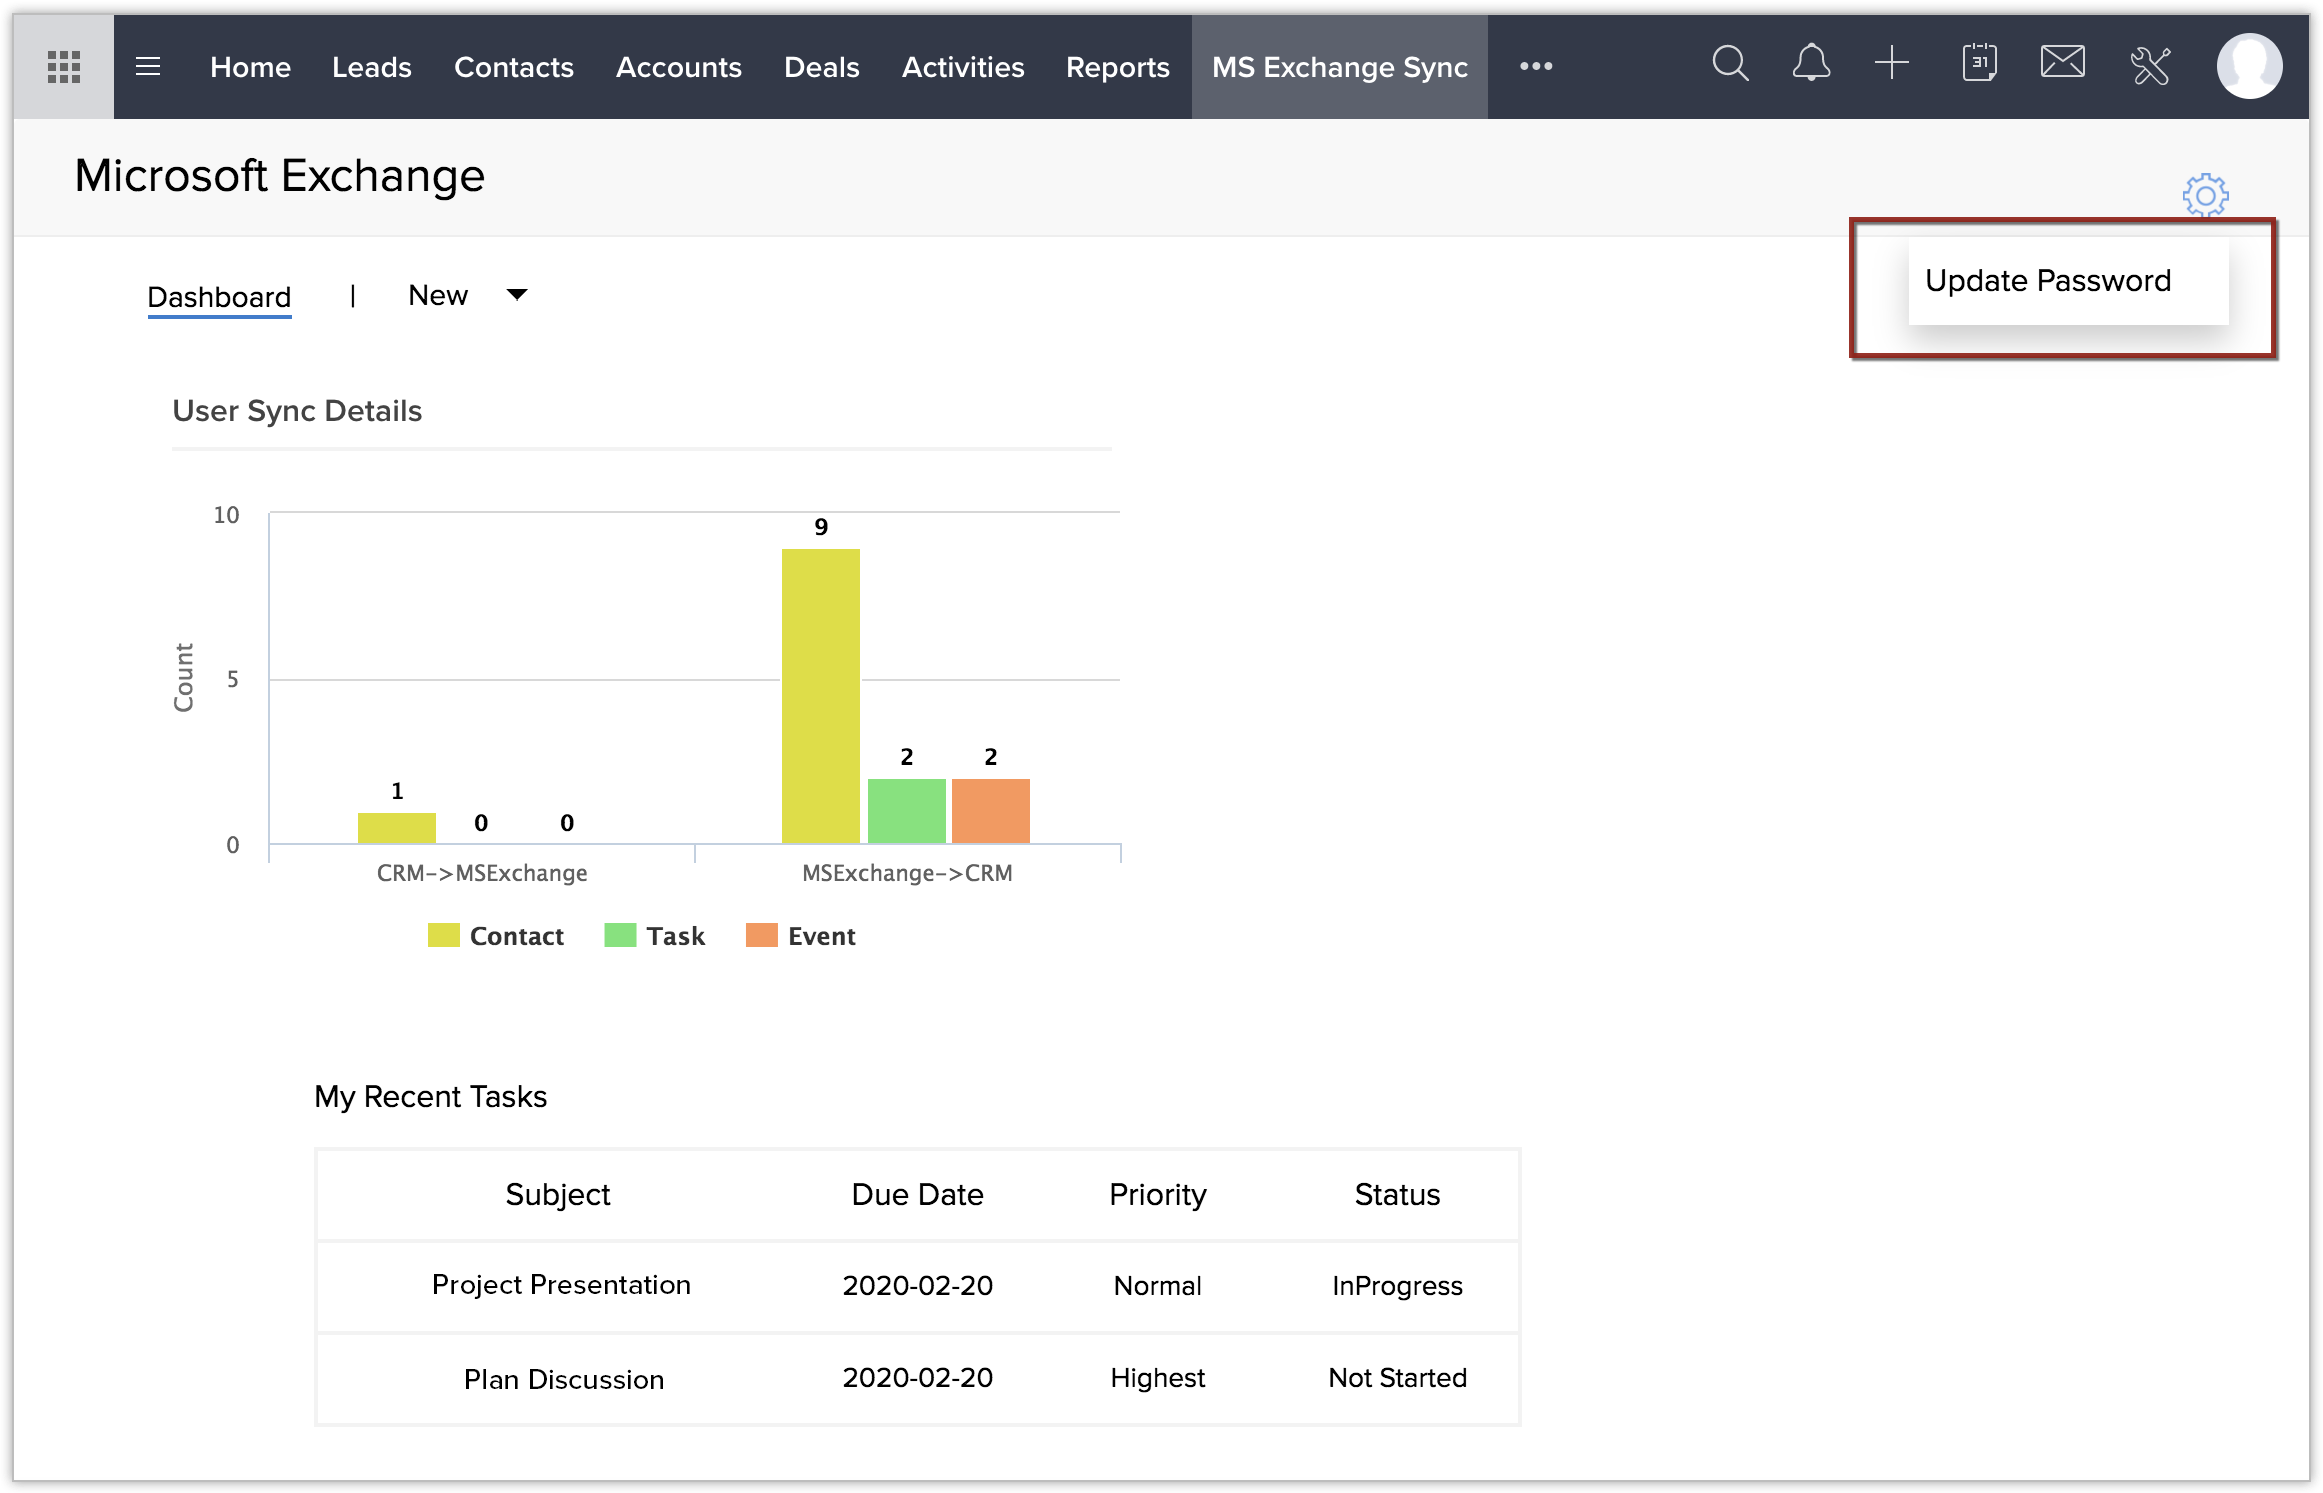Open the user profile avatar
Screen dimensions: 2323x1493
coord(2249,67)
